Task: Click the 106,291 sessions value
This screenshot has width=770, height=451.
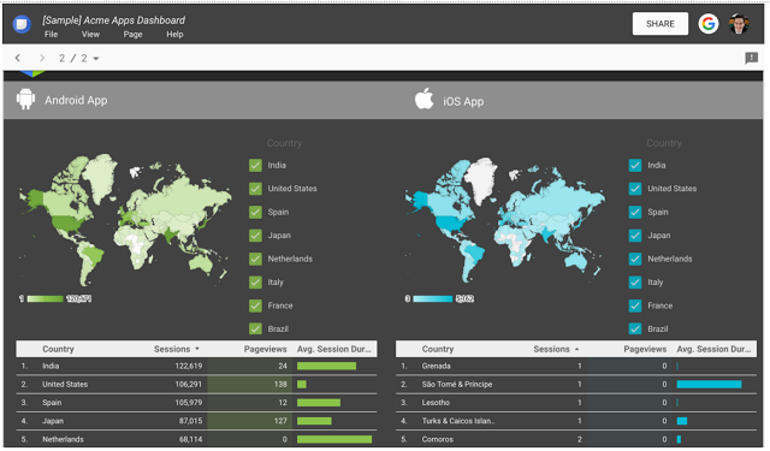Action: (189, 384)
